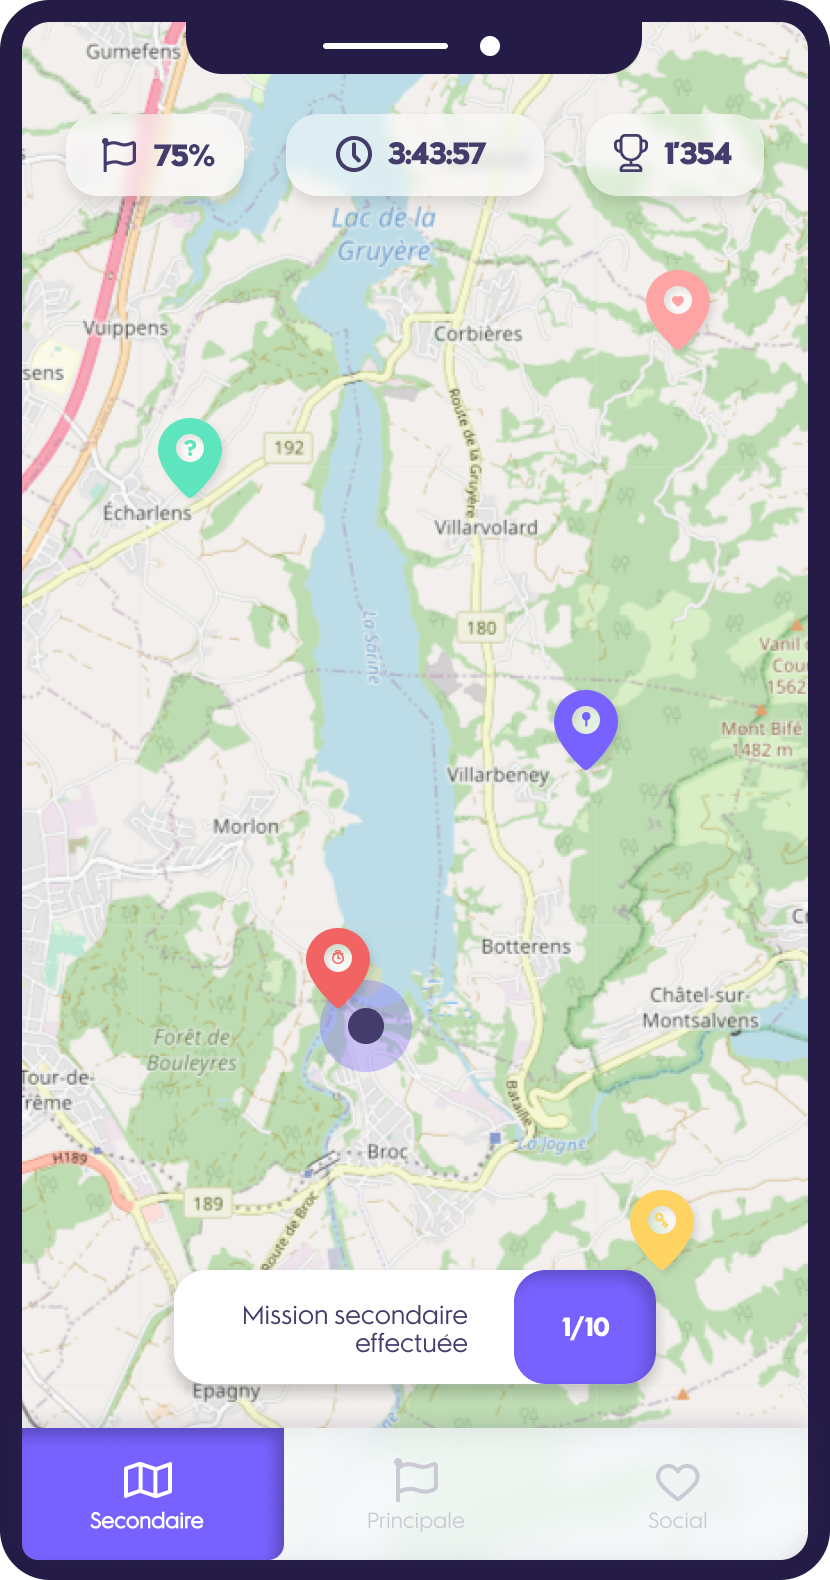Click the clock icon in timer pill
This screenshot has width=830, height=1580.
point(354,154)
